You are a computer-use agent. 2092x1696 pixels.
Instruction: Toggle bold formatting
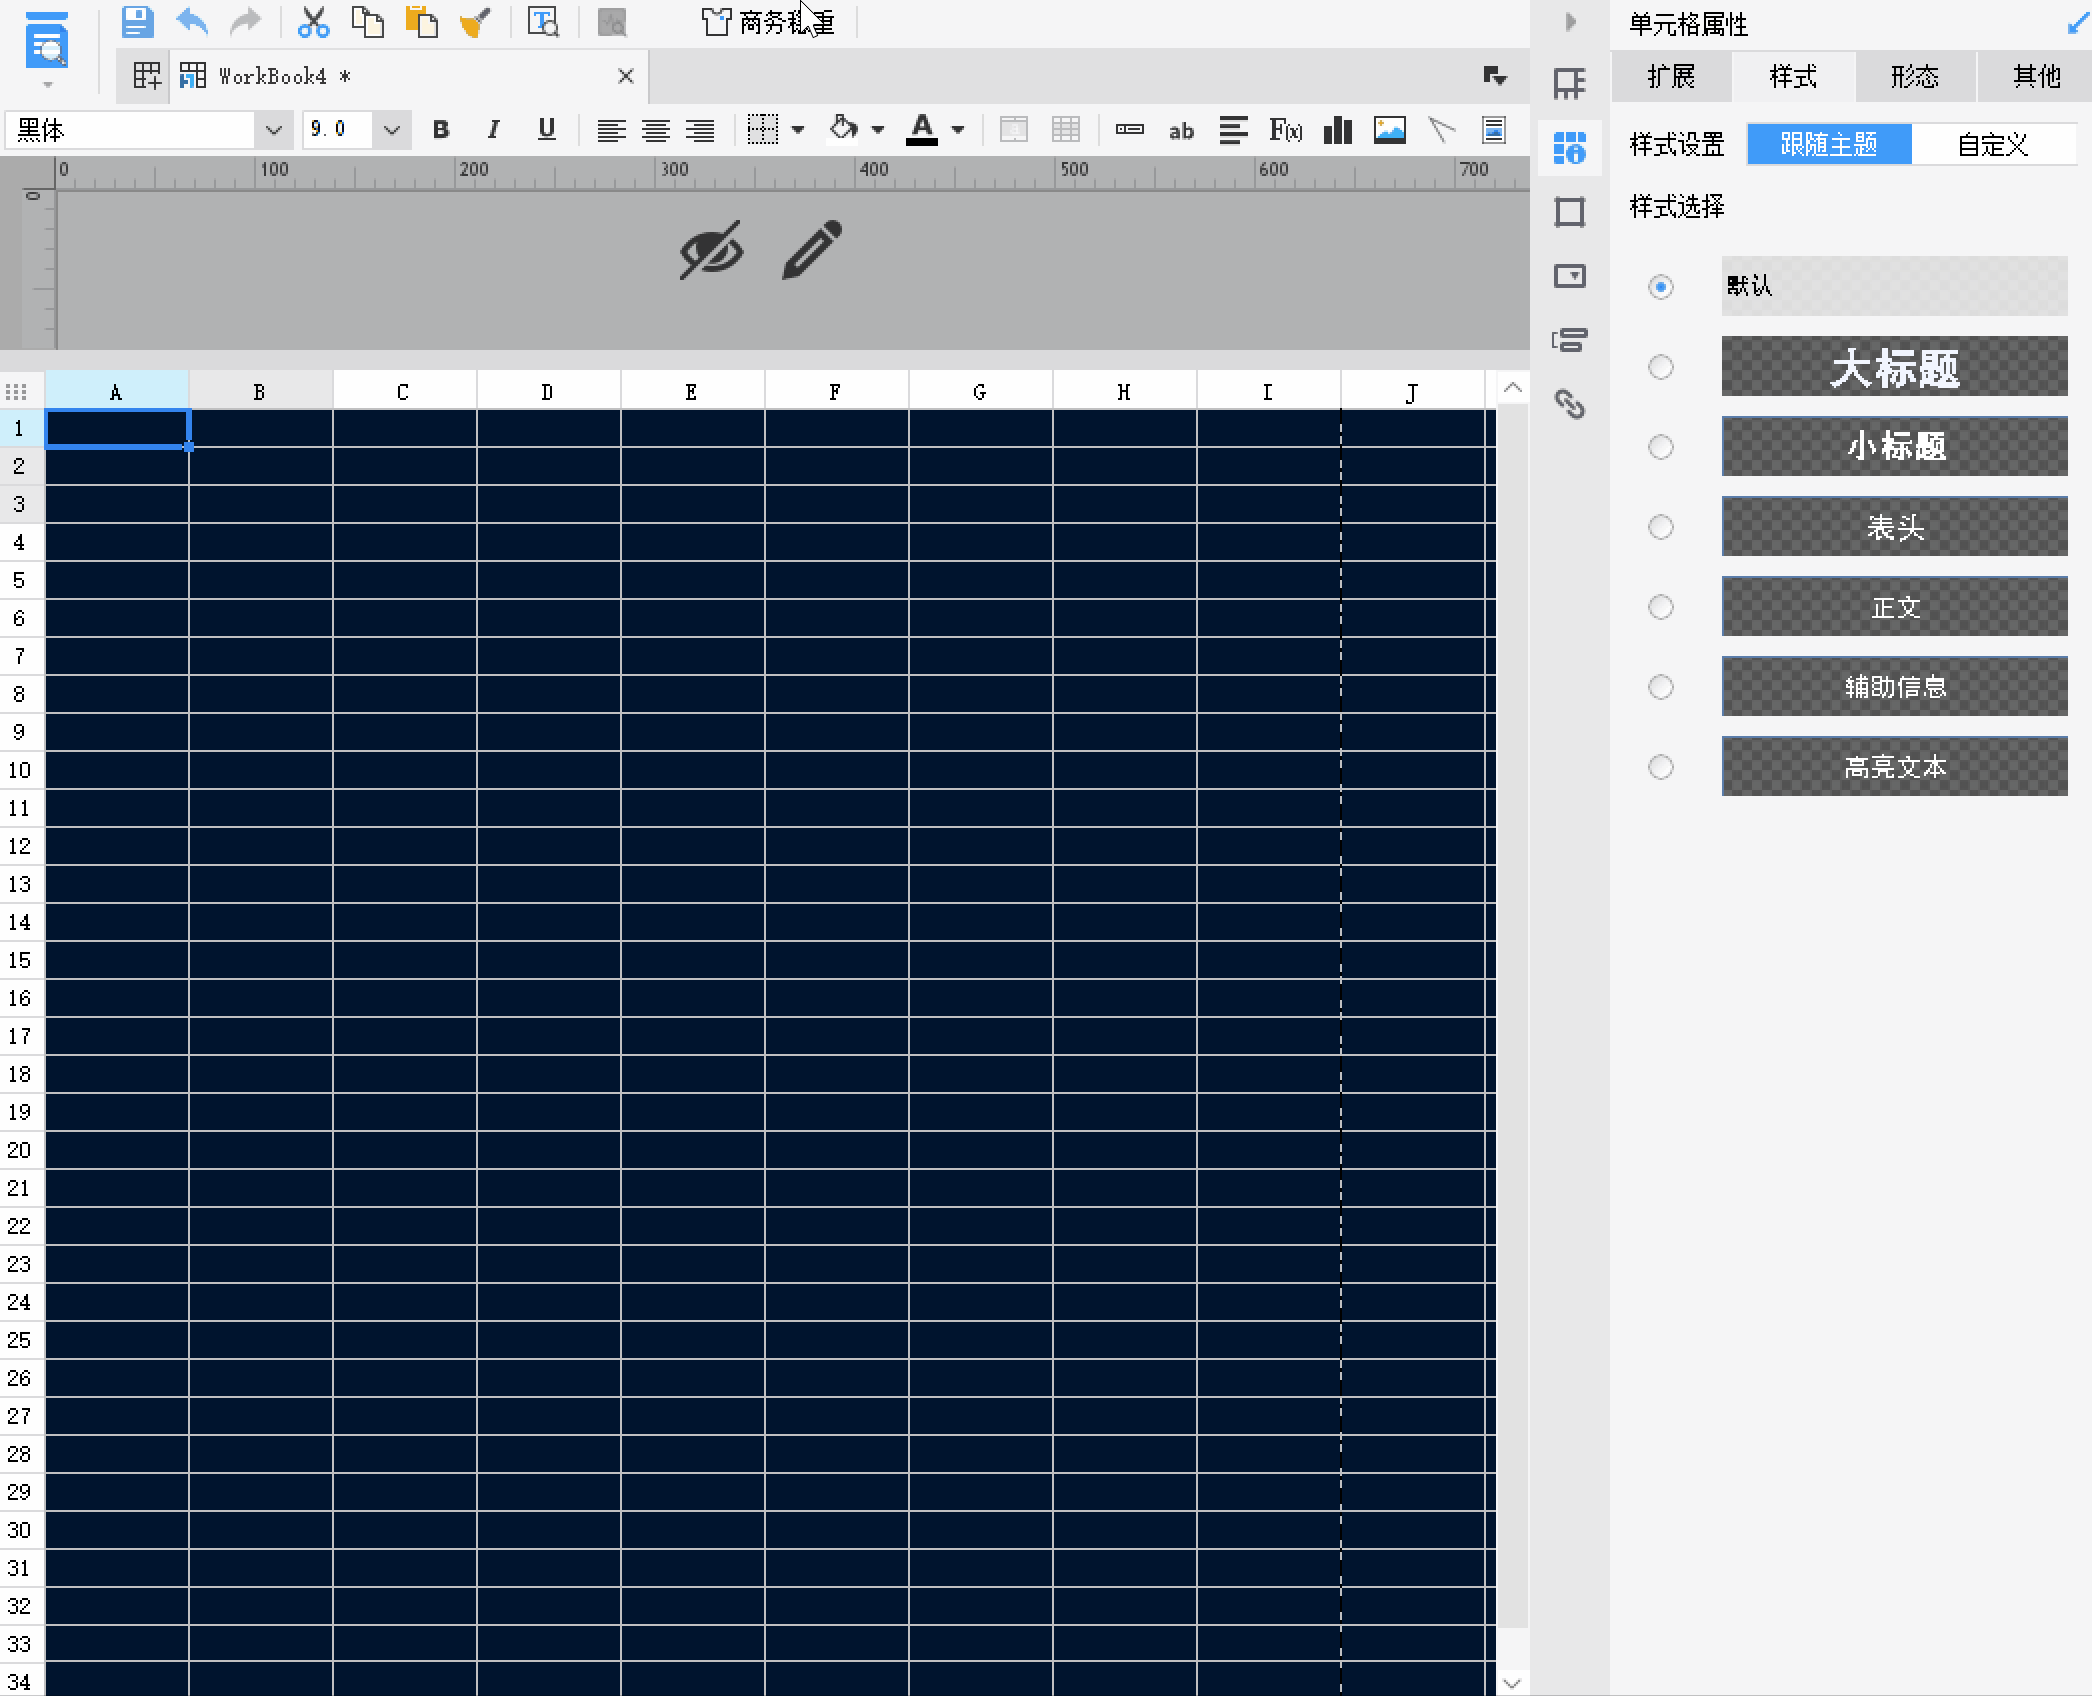(x=441, y=130)
